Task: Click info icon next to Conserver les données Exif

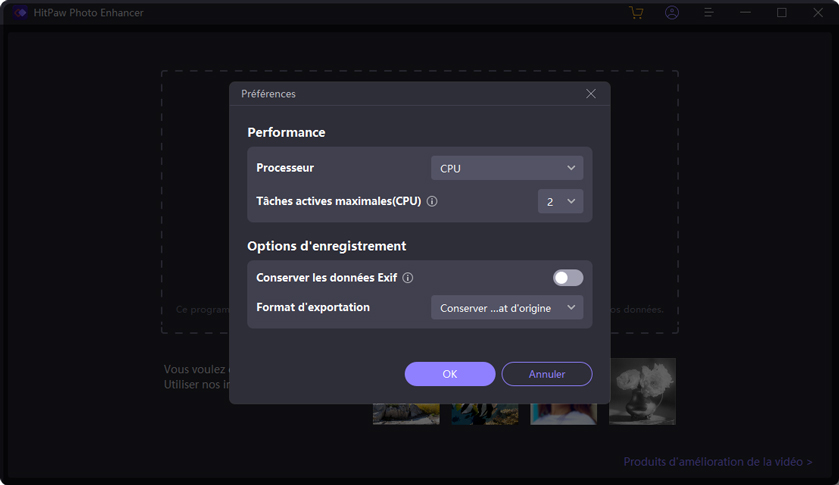Action: [408, 278]
